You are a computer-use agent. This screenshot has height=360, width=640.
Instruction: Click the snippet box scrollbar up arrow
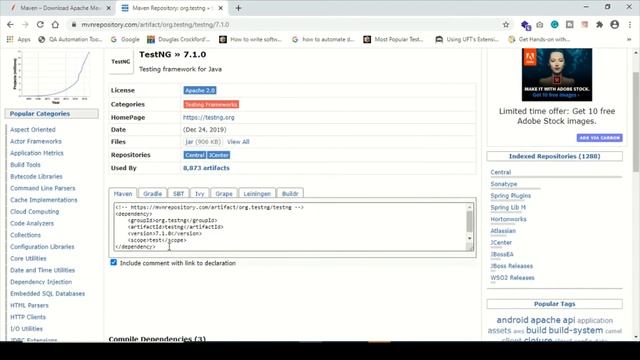[x=469, y=207]
